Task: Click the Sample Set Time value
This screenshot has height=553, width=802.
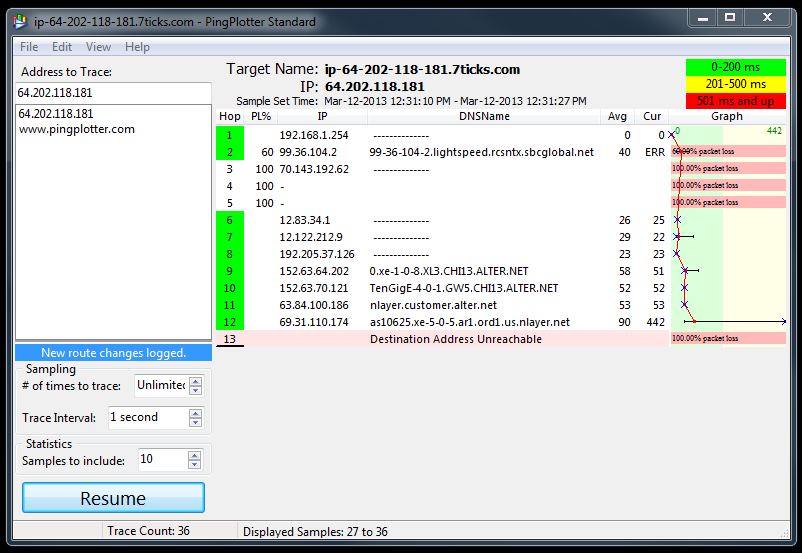Action: 455,101
